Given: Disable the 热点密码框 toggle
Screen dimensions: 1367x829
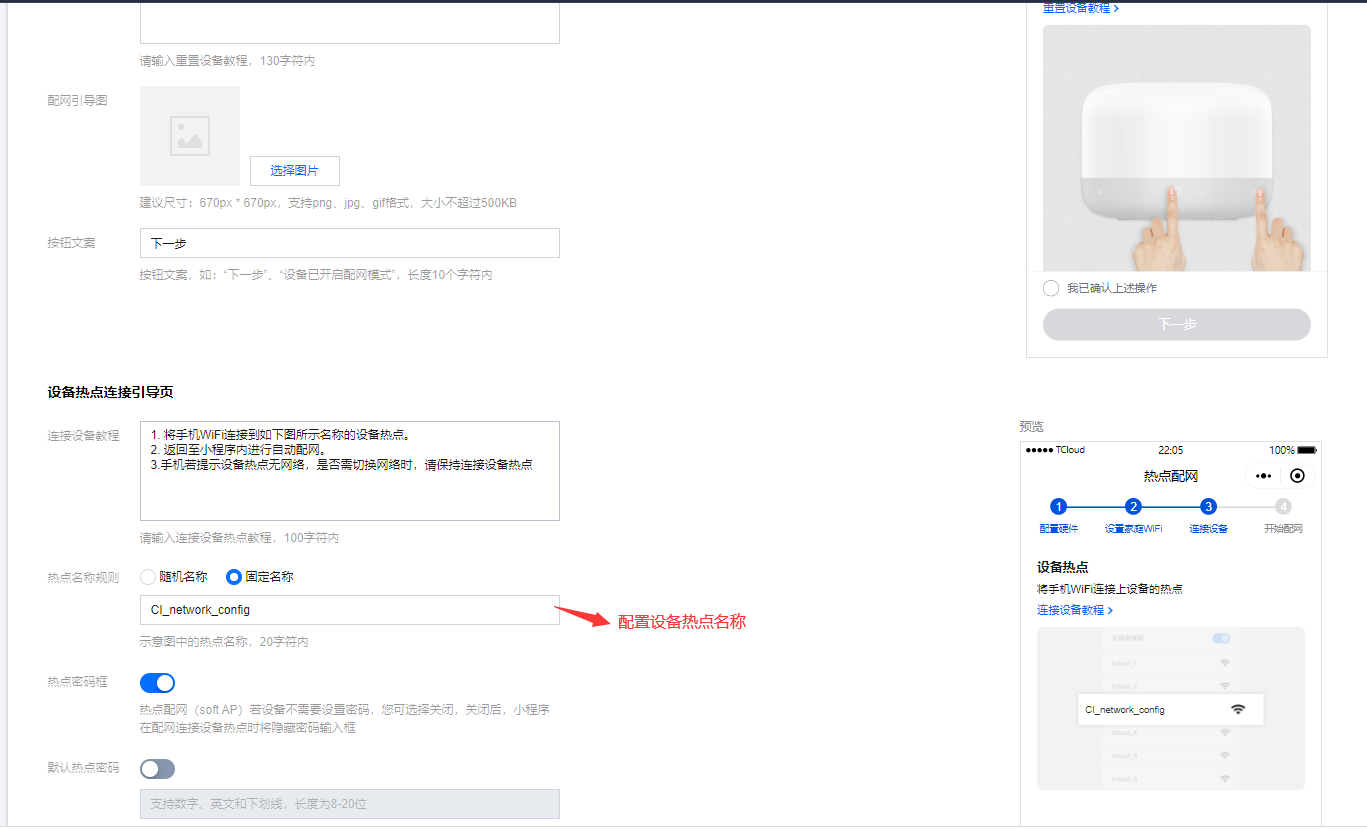Looking at the screenshot, I should point(157,682).
